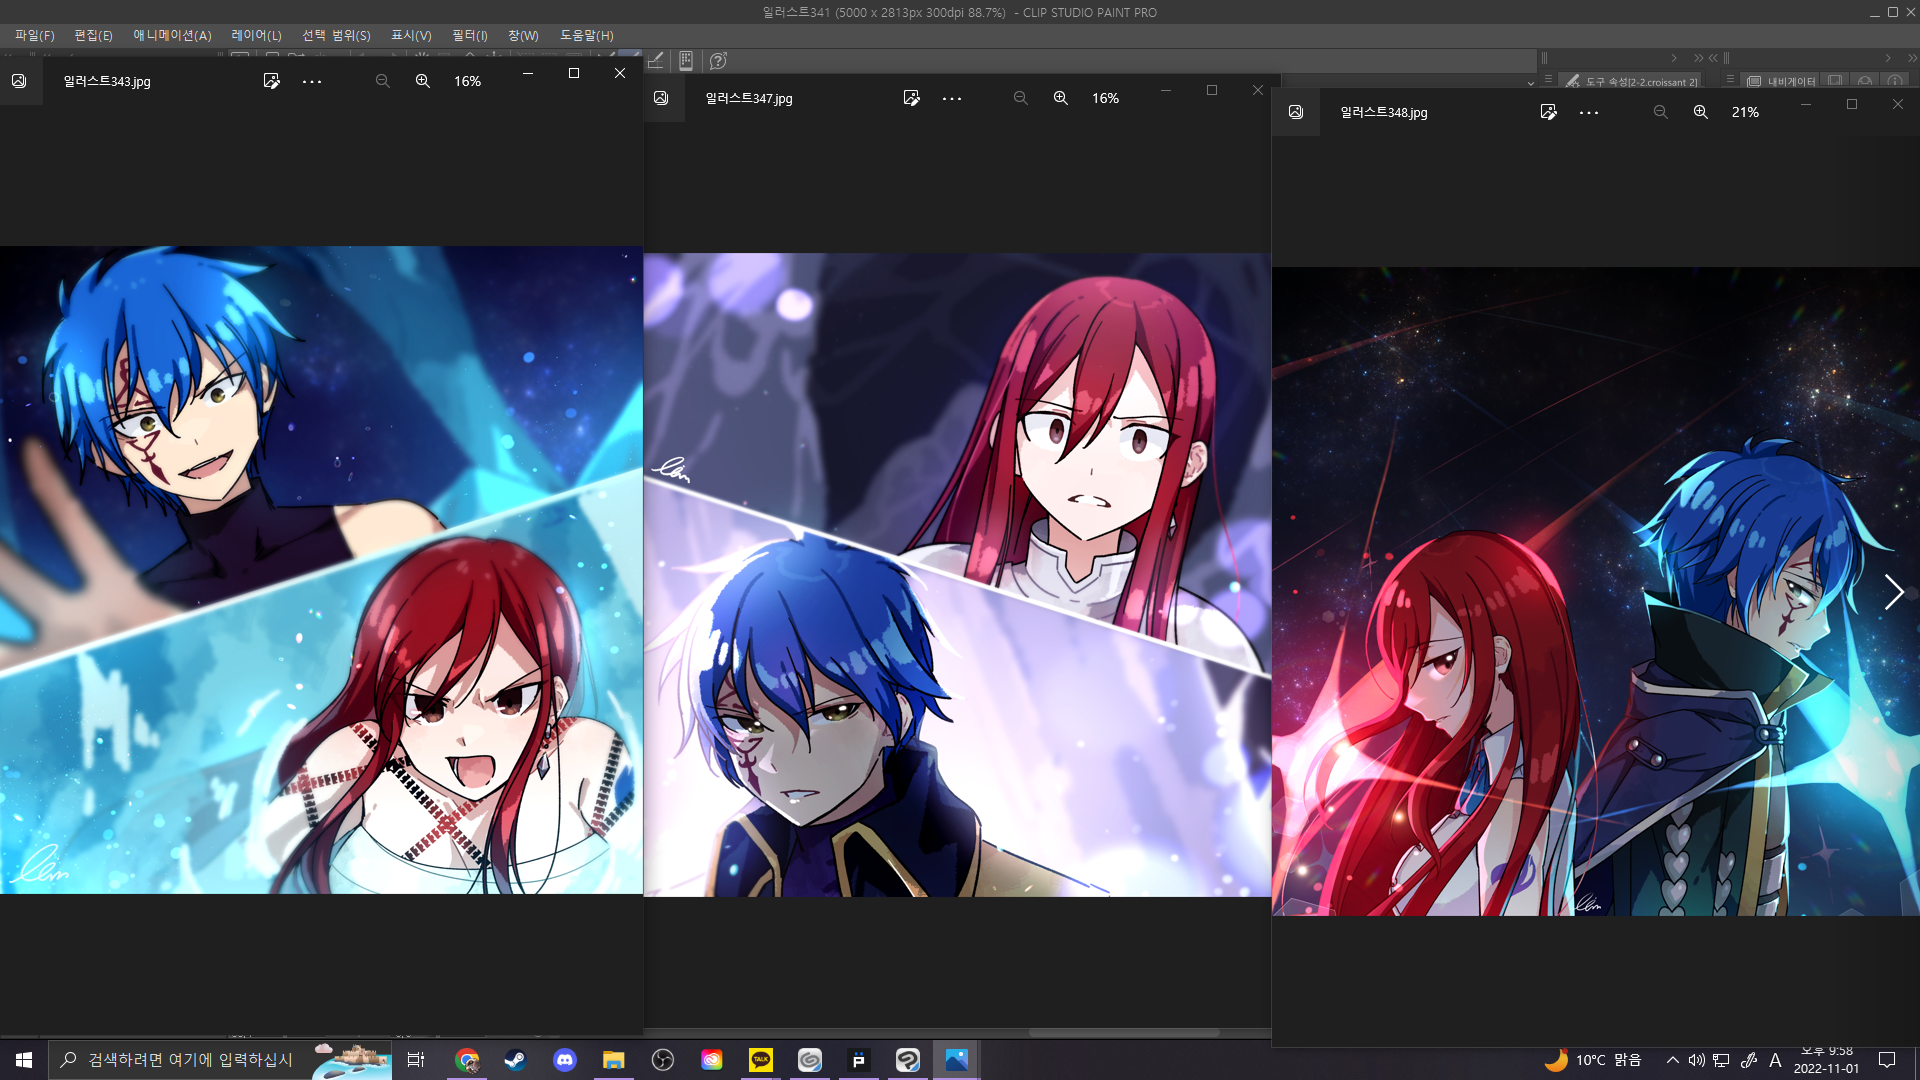Zoom out in 일러스트347.jpg window
The height and width of the screenshot is (1080, 1920).
1020,98
